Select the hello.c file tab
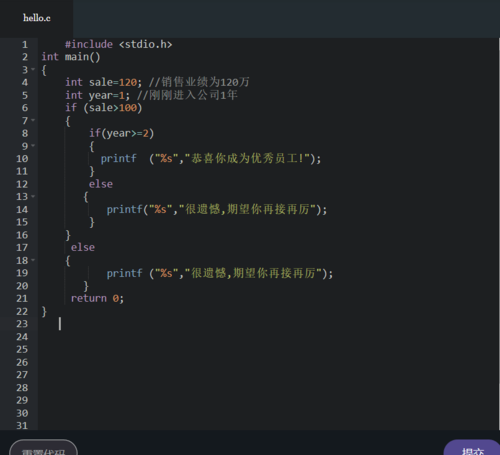The height and width of the screenshot is (455, 500). click(x=36, y=18)
